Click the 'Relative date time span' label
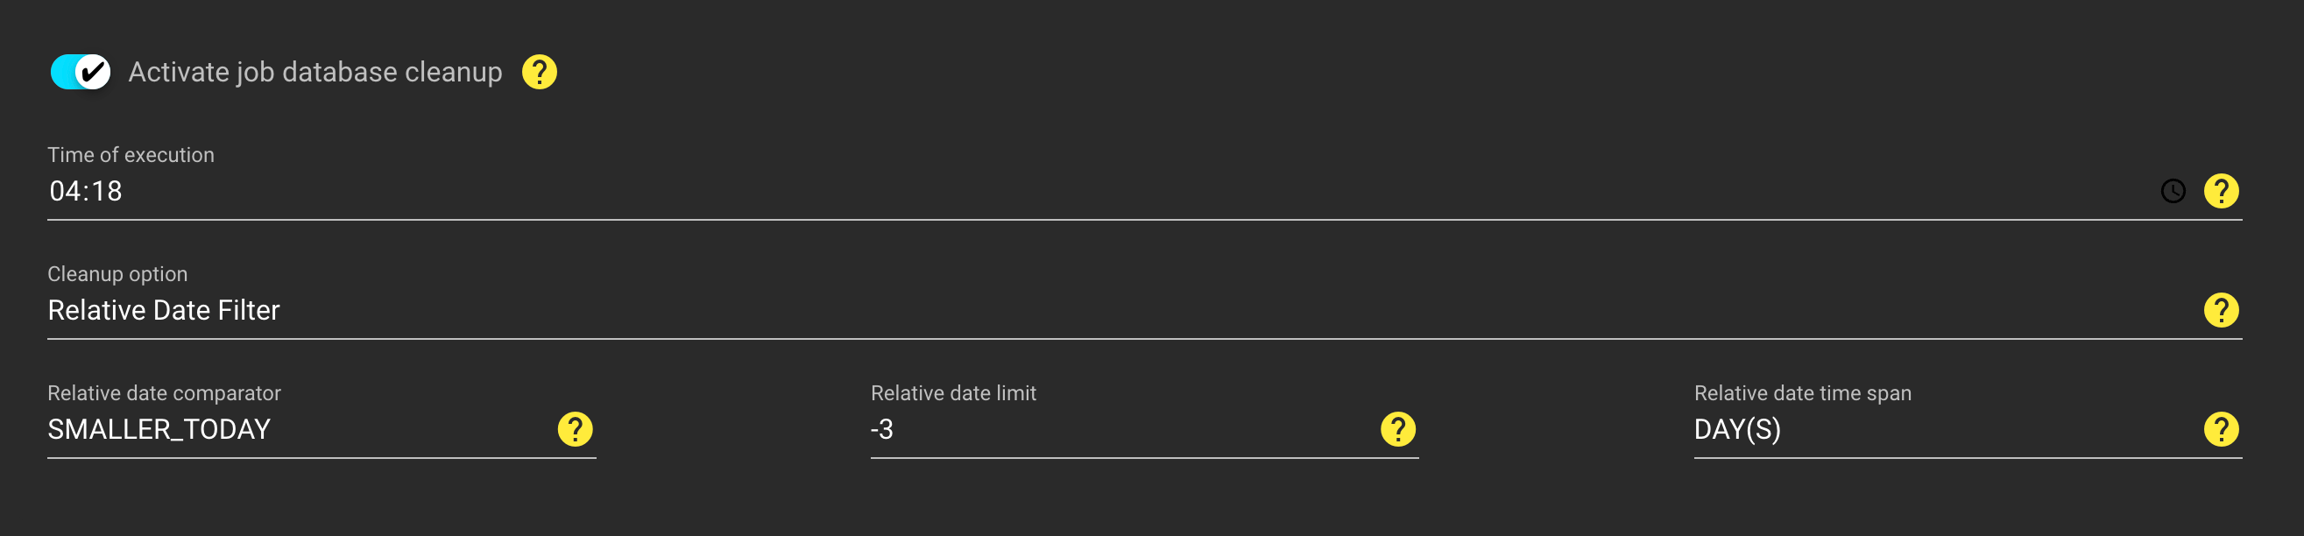The width and height of the screenshot is (2304, 536). pos(1802,393)
